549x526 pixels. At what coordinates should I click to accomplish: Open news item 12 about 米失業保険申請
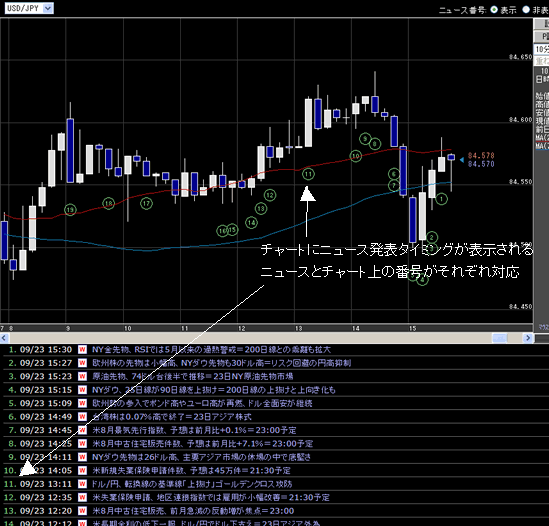pos(211,497)
